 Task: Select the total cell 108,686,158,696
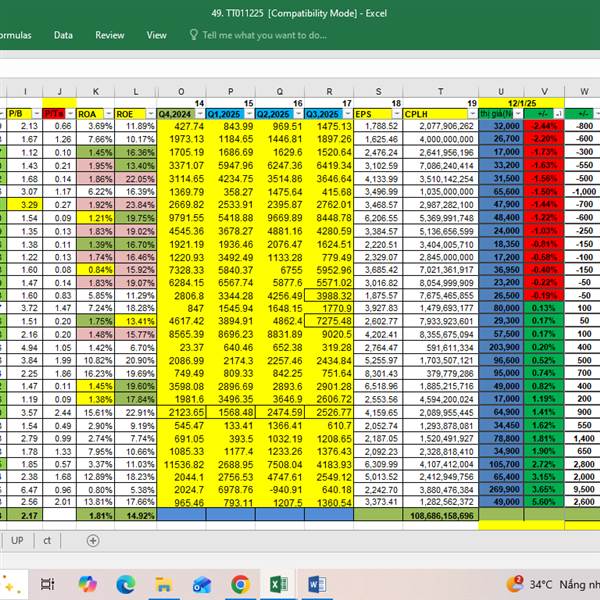pos(440,515)
